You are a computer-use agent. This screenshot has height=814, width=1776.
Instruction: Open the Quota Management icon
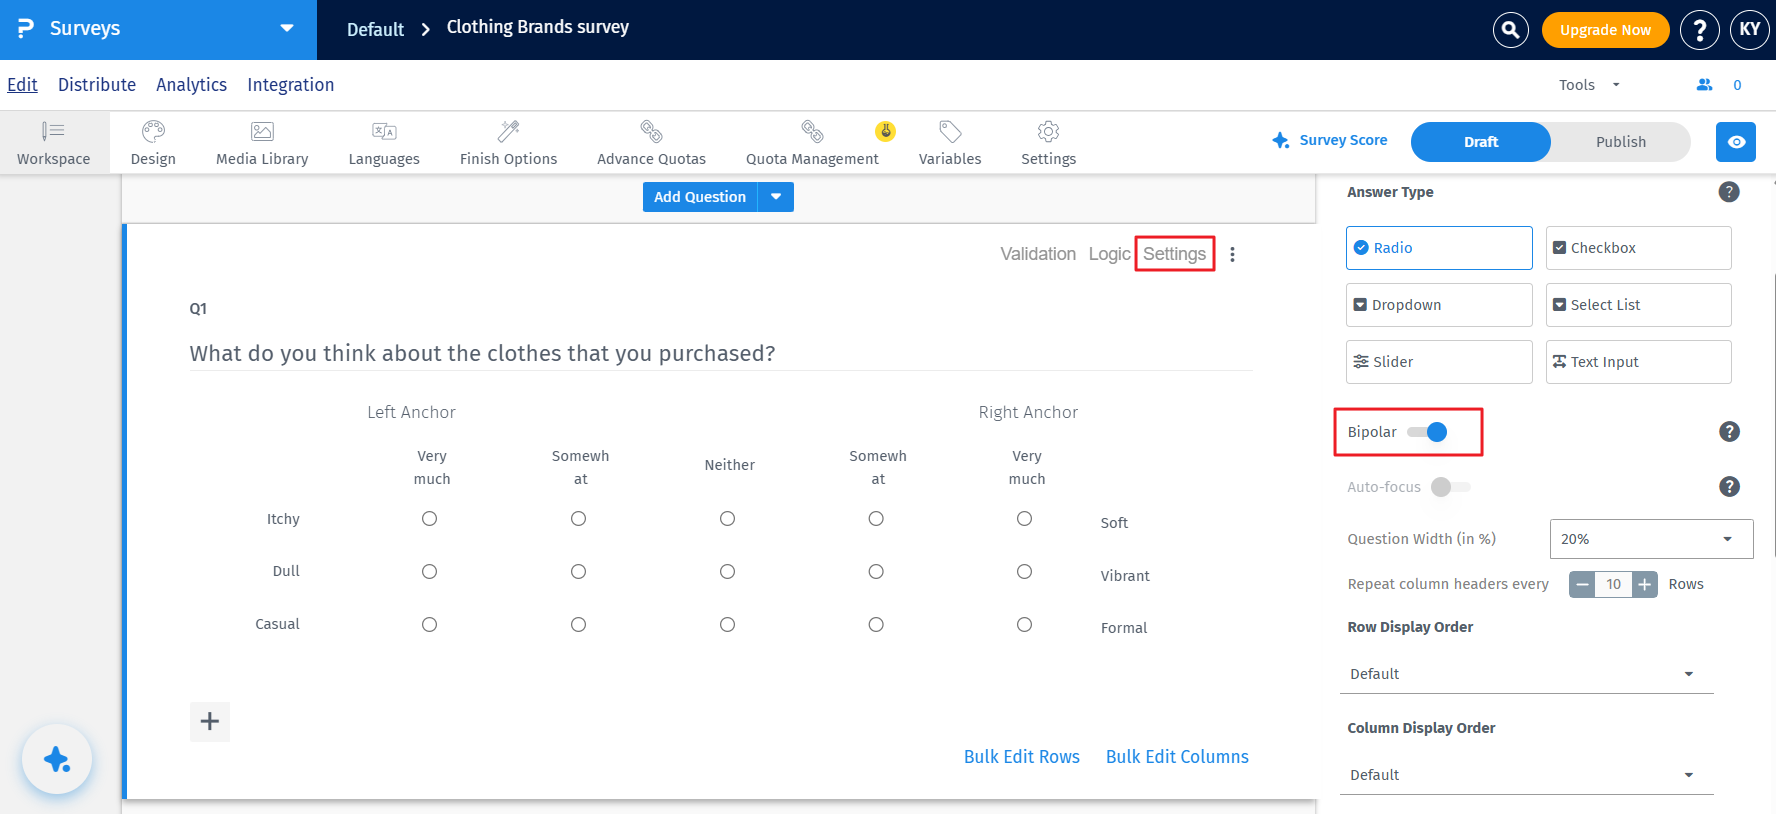[x=812, y=131]
